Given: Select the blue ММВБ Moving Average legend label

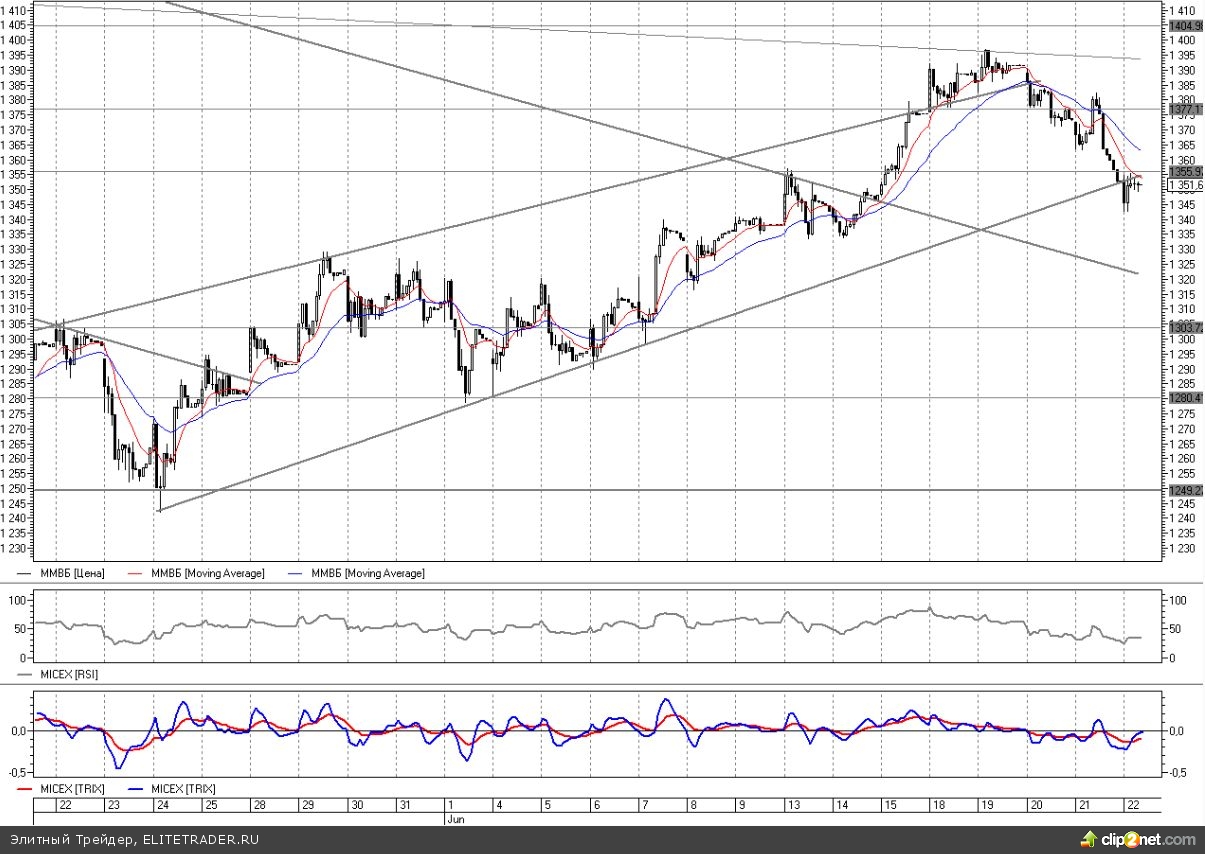Looking at the screenshot, I should (368, 573).
